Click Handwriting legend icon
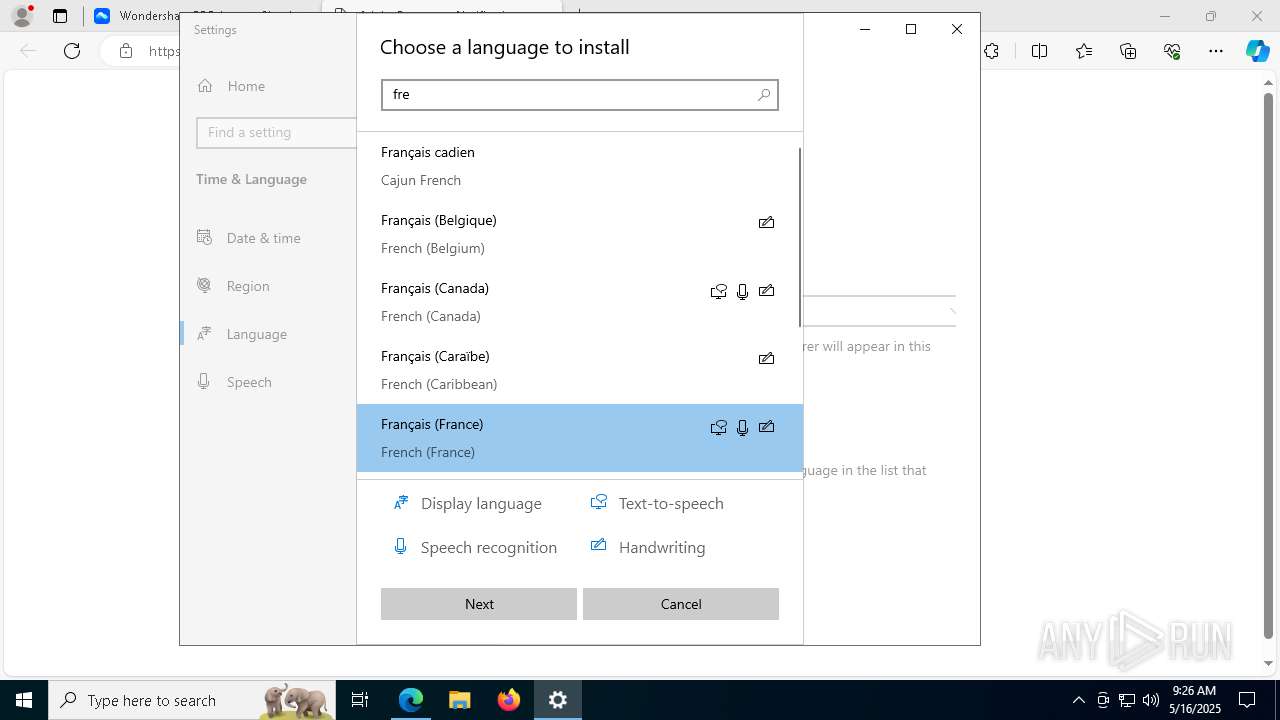 pos(598,546)
